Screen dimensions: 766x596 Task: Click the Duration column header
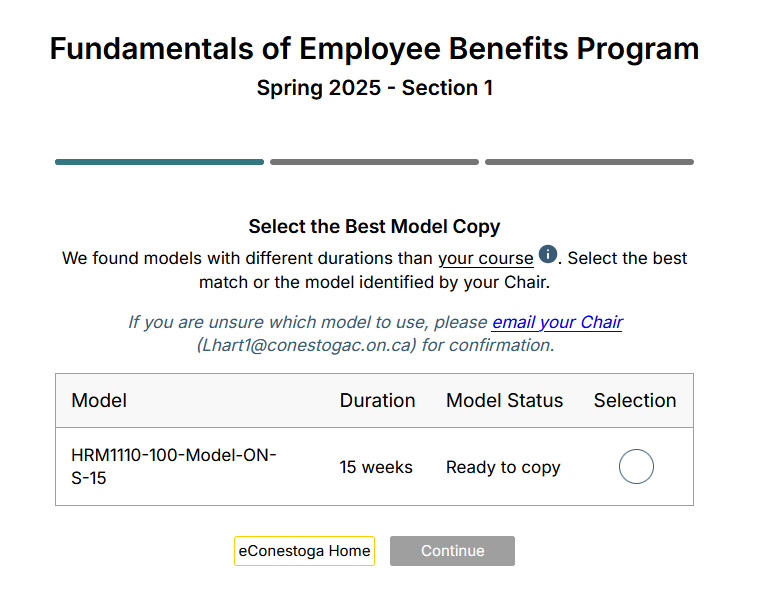pyautogui.click(x=378, y=401)
